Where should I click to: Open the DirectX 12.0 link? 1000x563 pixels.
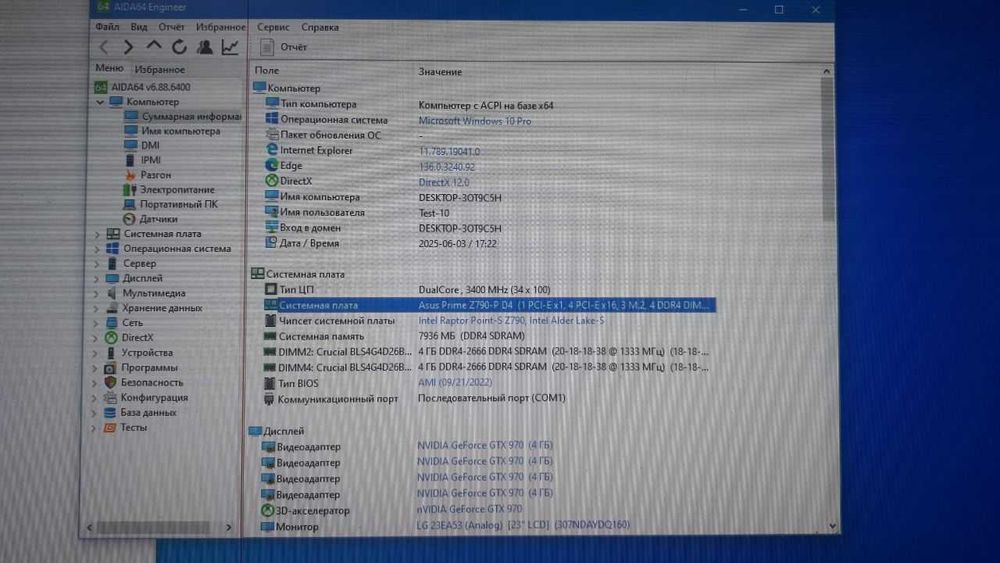(444, 182)
